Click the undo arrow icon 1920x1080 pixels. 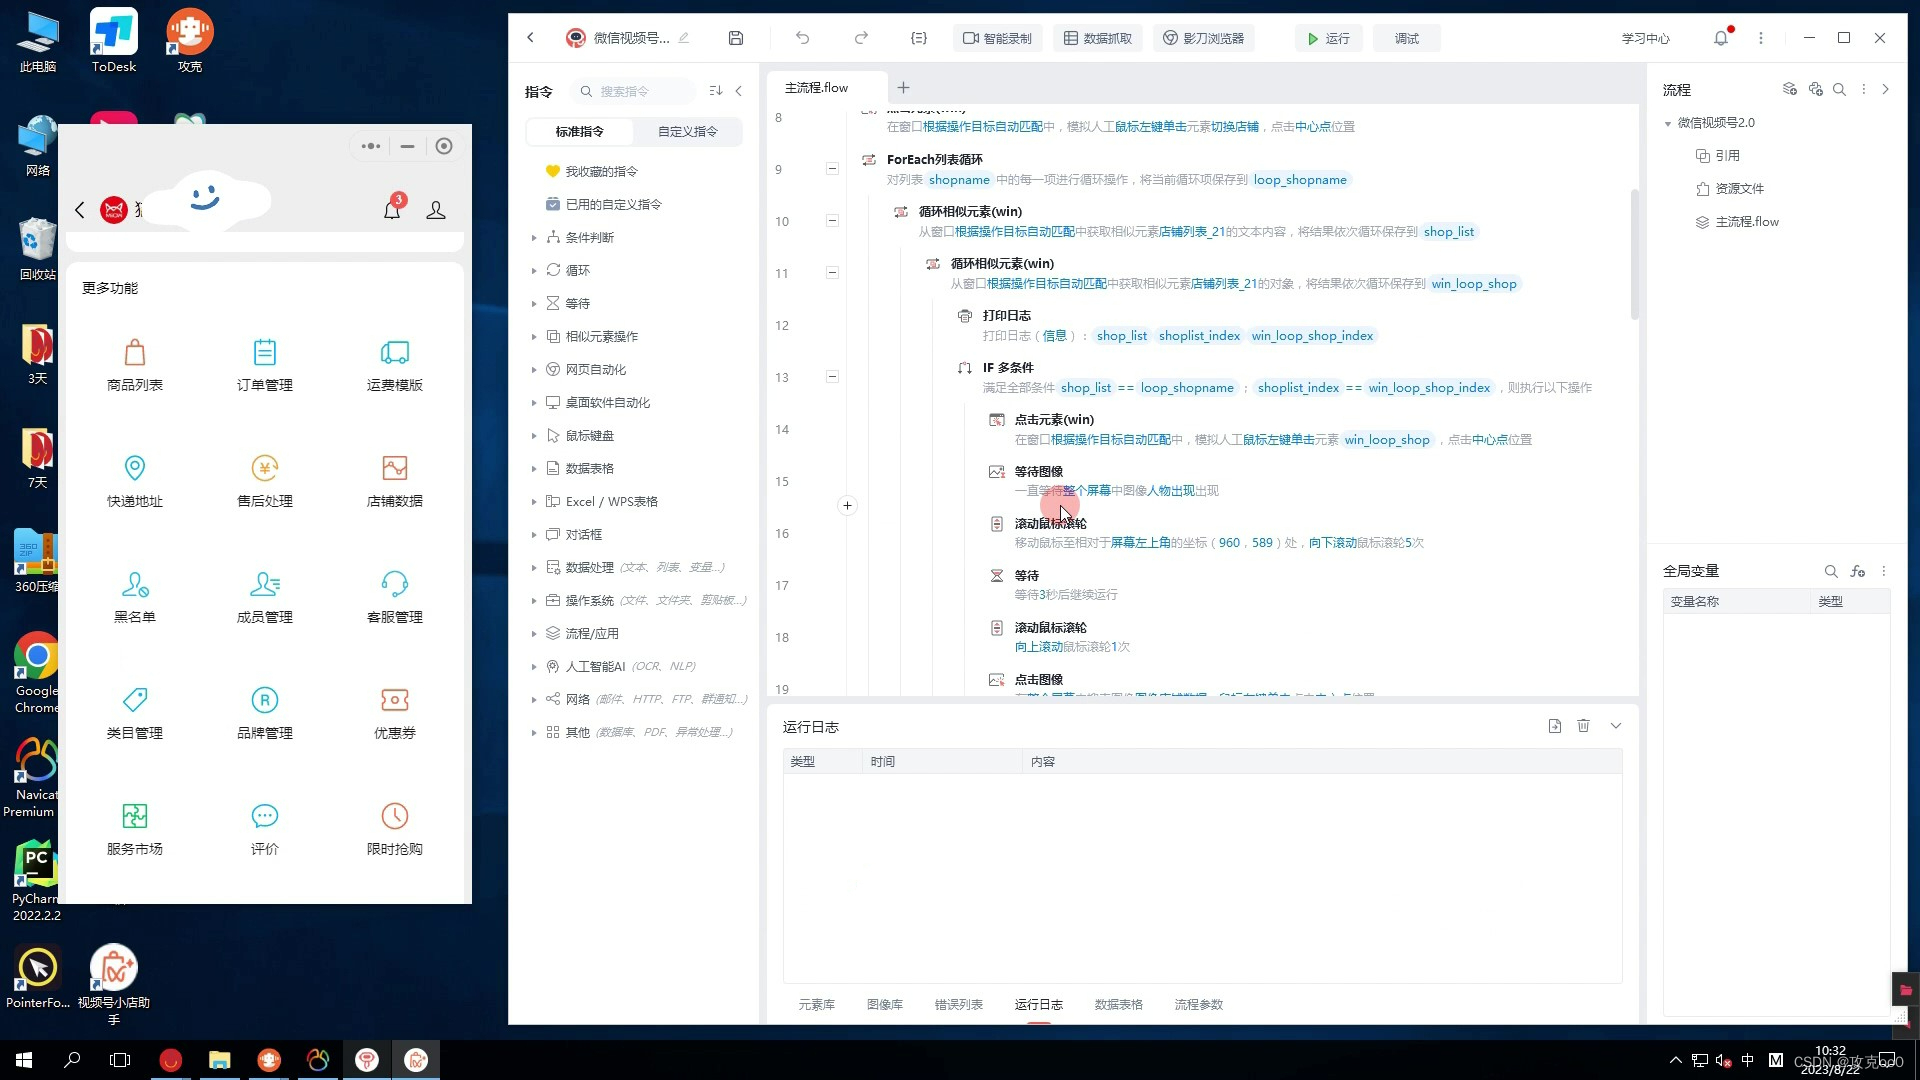point(802,38)
